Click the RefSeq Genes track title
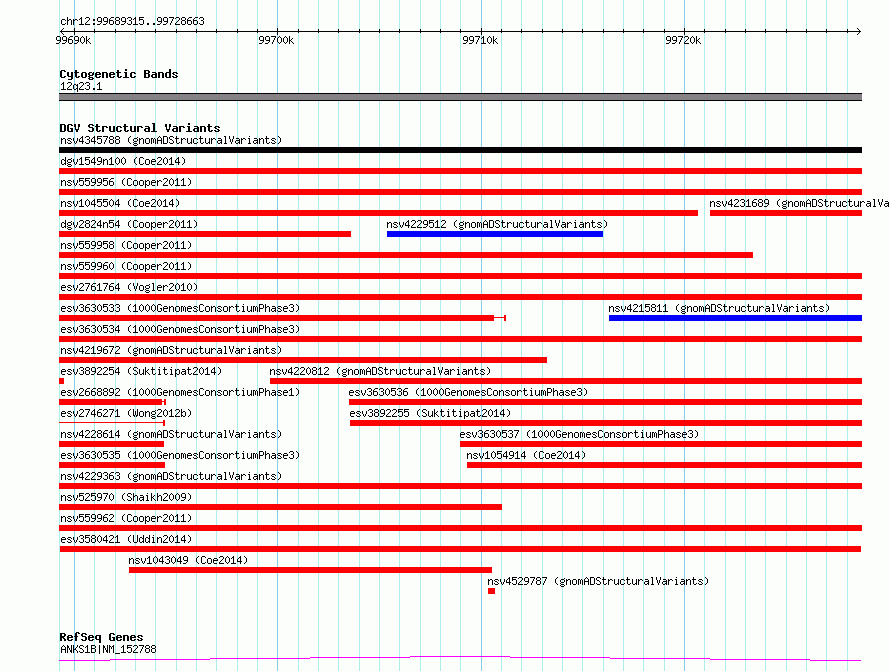The image size is (890, 671). (101, 638)
